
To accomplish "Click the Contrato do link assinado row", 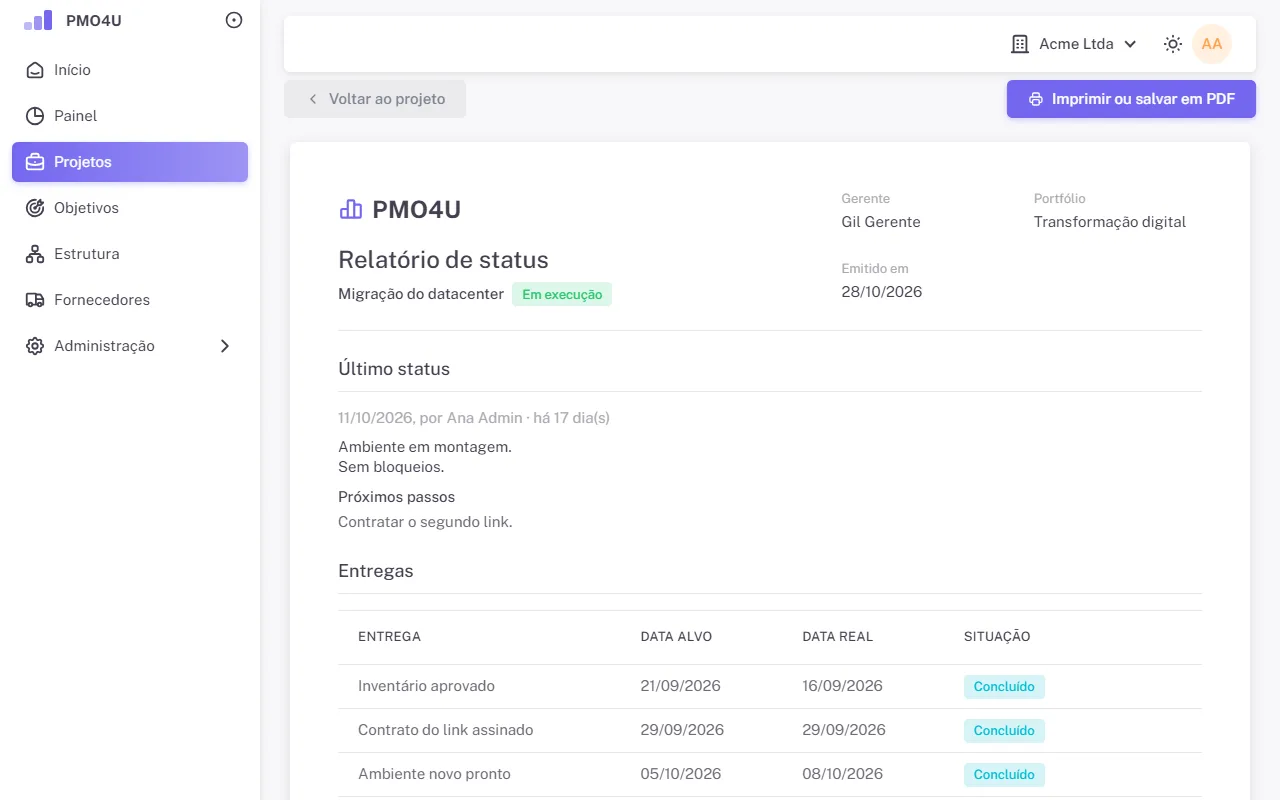I will 770,730.
